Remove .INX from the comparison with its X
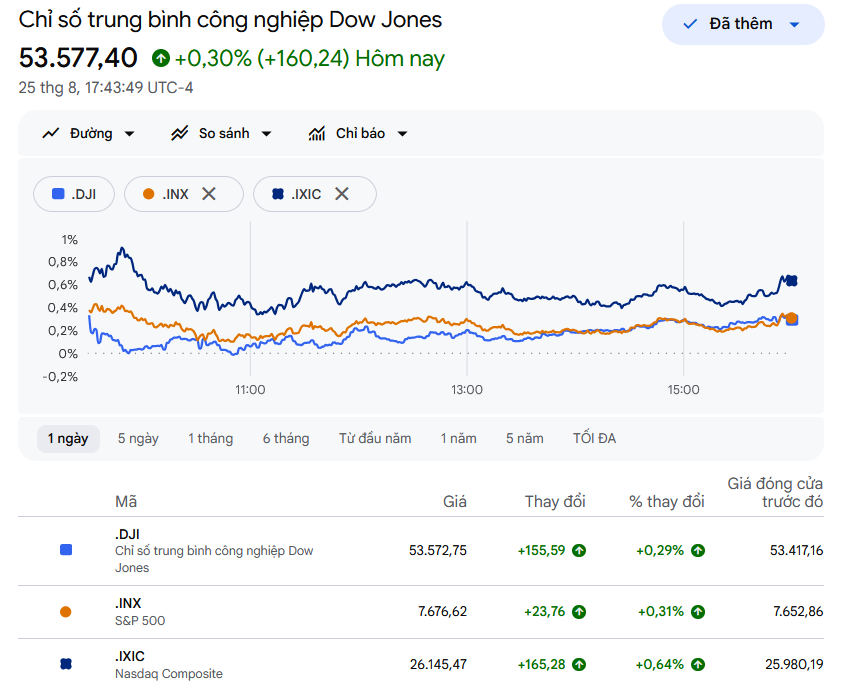The height and width of the screenshot is (692, 847). (x=209, y=193)
